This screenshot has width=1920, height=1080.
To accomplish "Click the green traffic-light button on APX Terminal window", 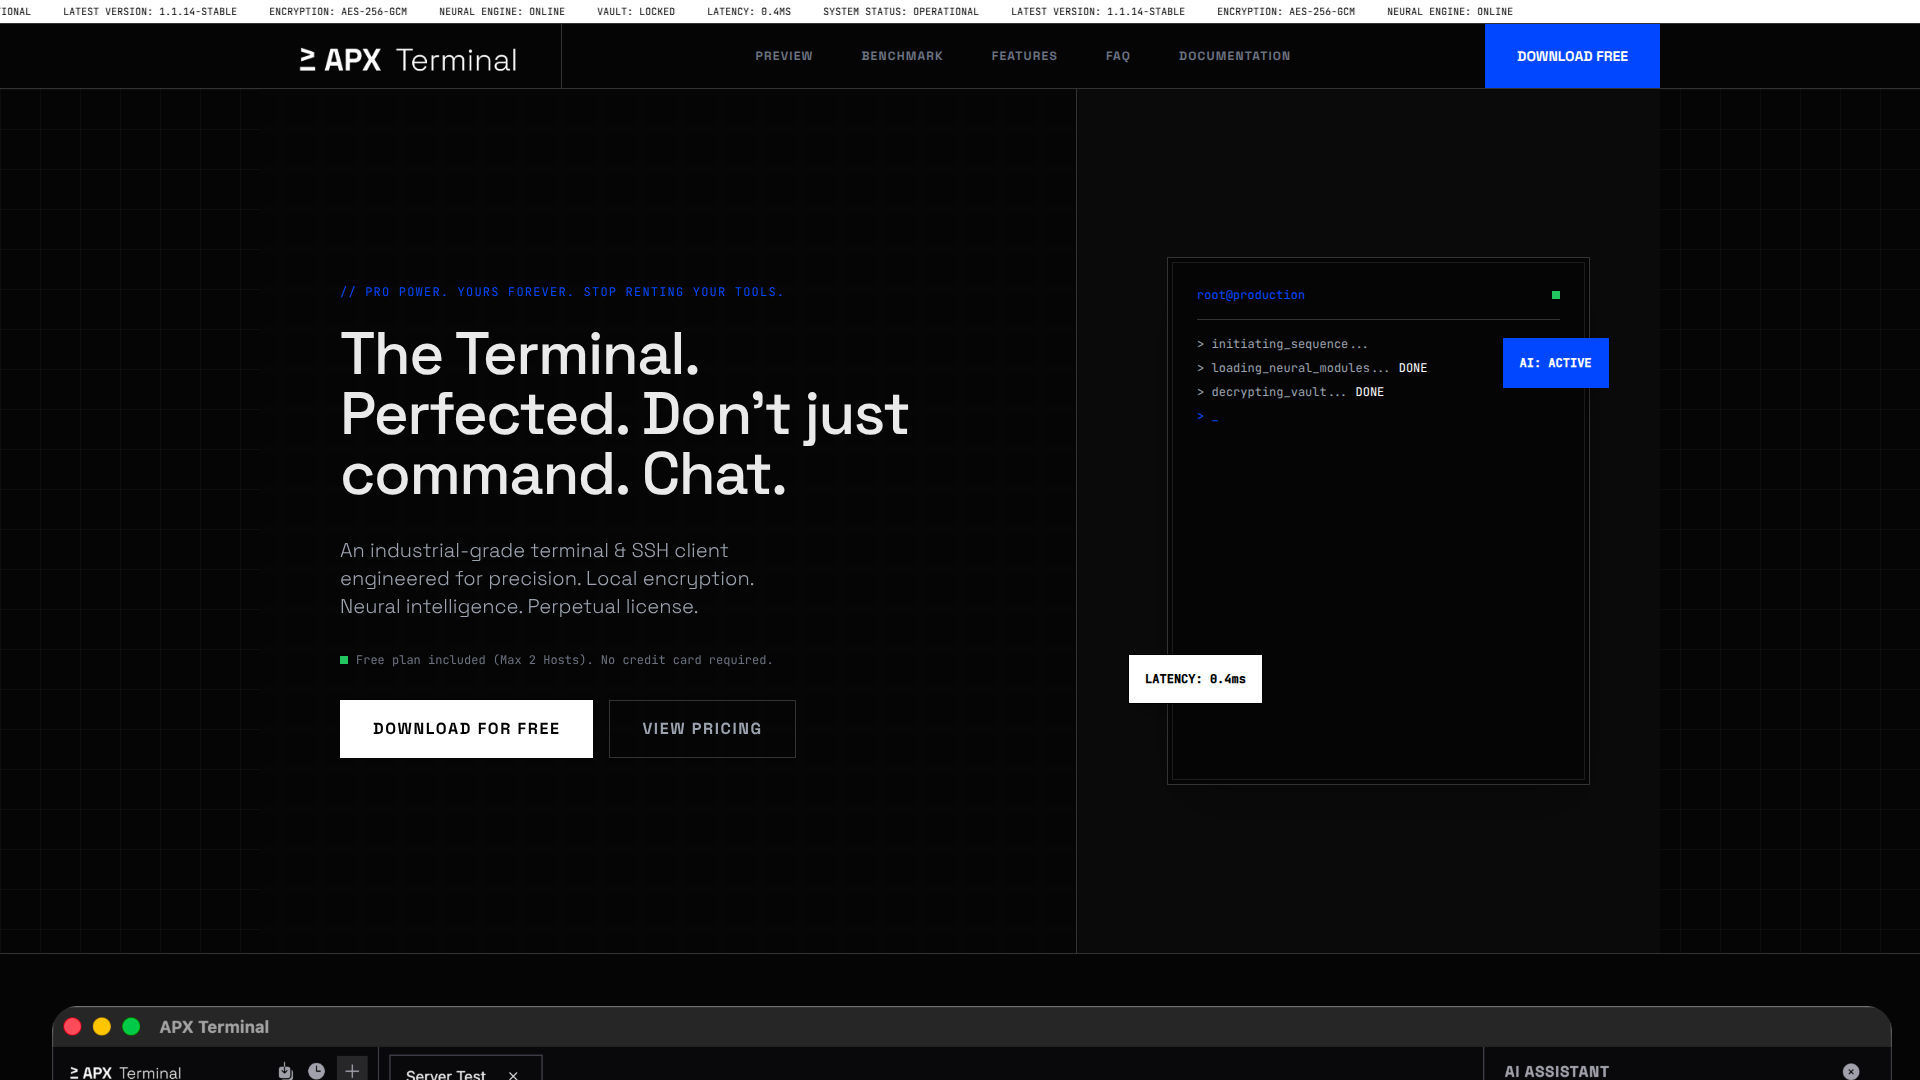I will 131,1026.
